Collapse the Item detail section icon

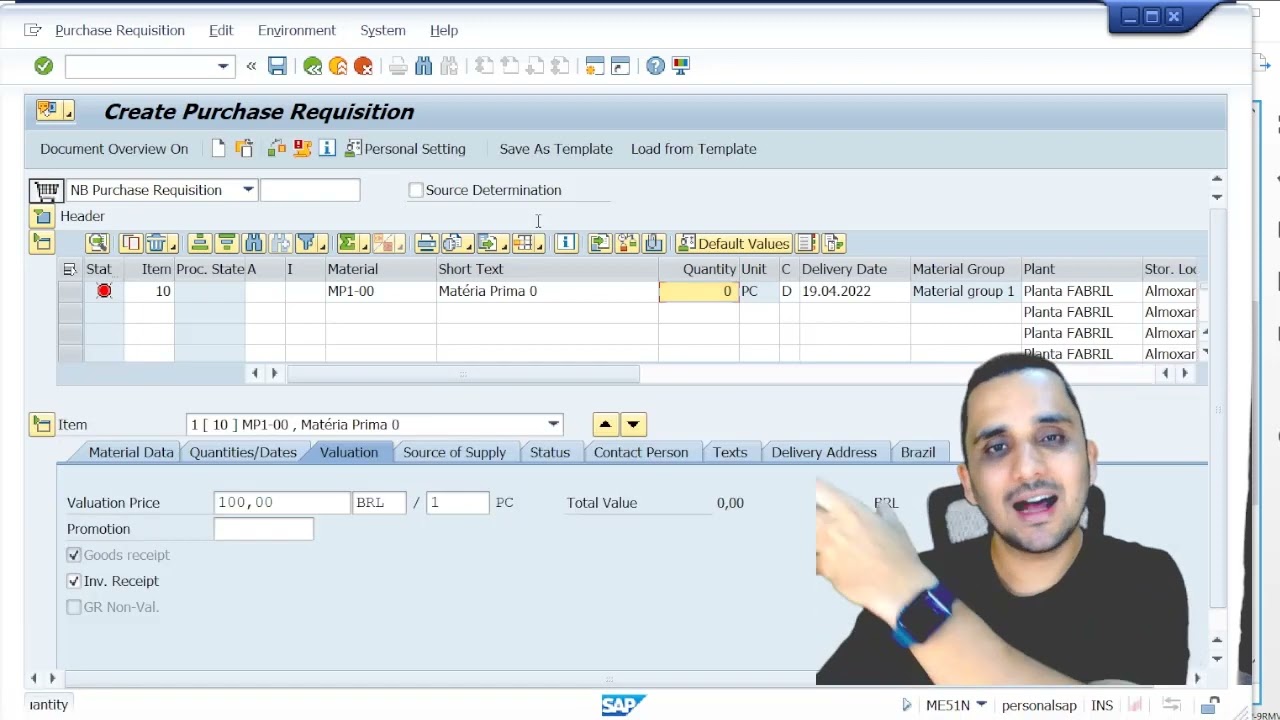41,425
